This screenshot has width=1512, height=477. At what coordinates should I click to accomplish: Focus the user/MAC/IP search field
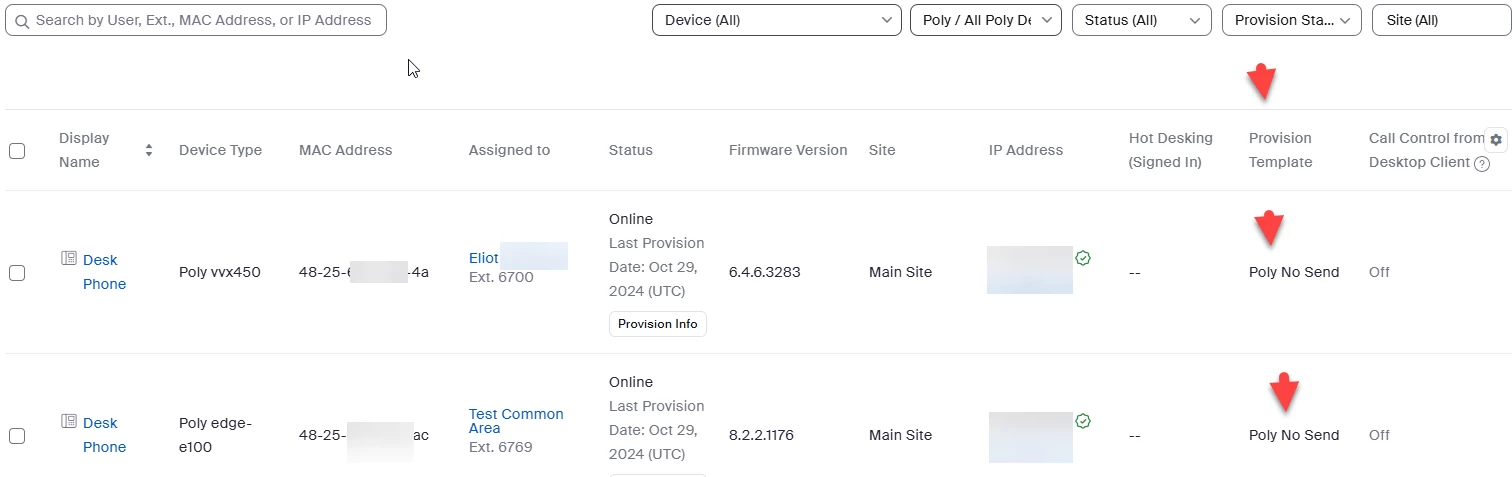[x=196, y=20]
